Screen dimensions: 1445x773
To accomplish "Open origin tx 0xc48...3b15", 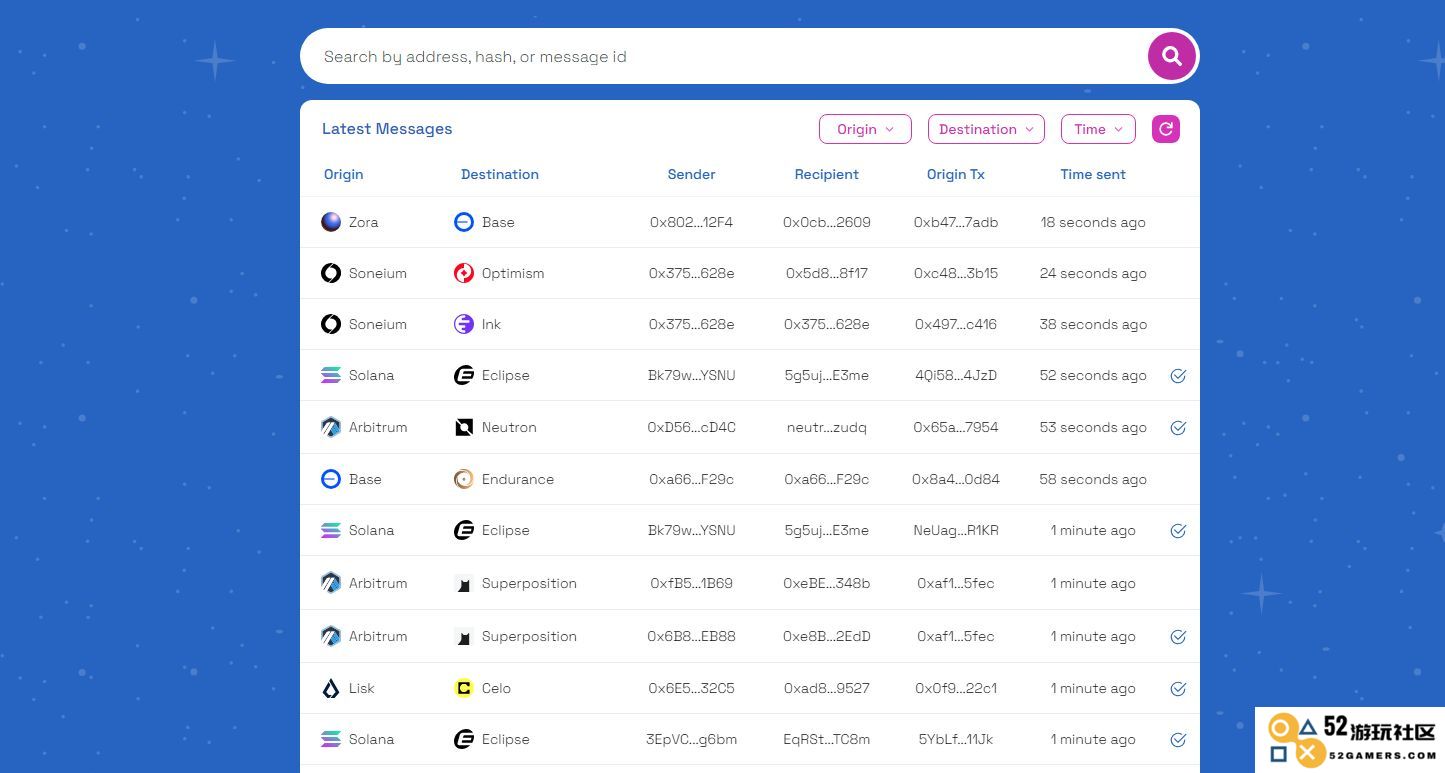I will click(x=956, y=273).
